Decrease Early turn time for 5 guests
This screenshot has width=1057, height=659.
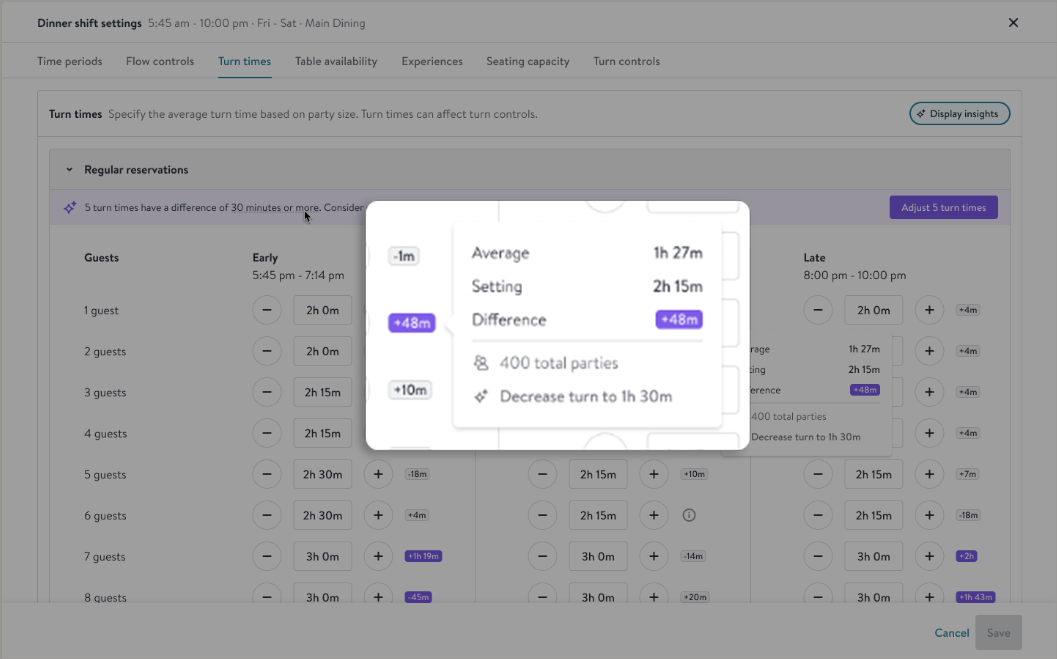click(267, 474)
